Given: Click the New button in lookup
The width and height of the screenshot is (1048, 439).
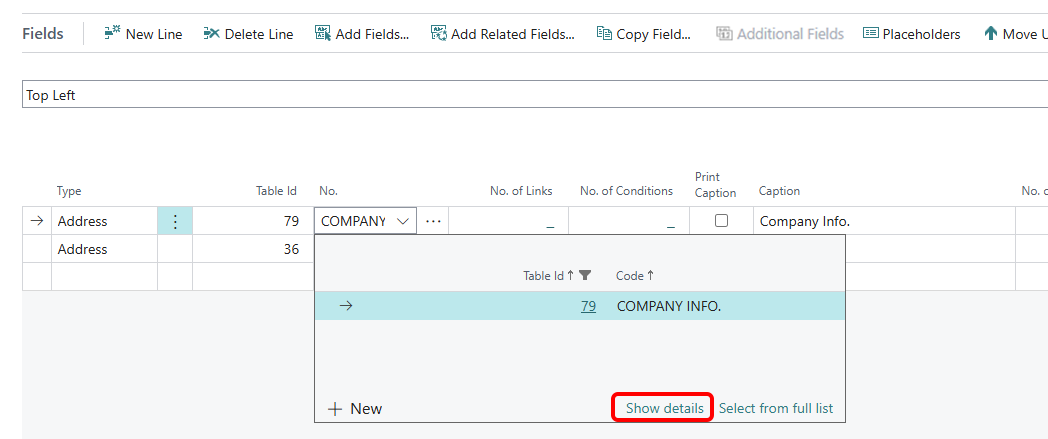Looking at the screenshot, I should click(355, 408).
